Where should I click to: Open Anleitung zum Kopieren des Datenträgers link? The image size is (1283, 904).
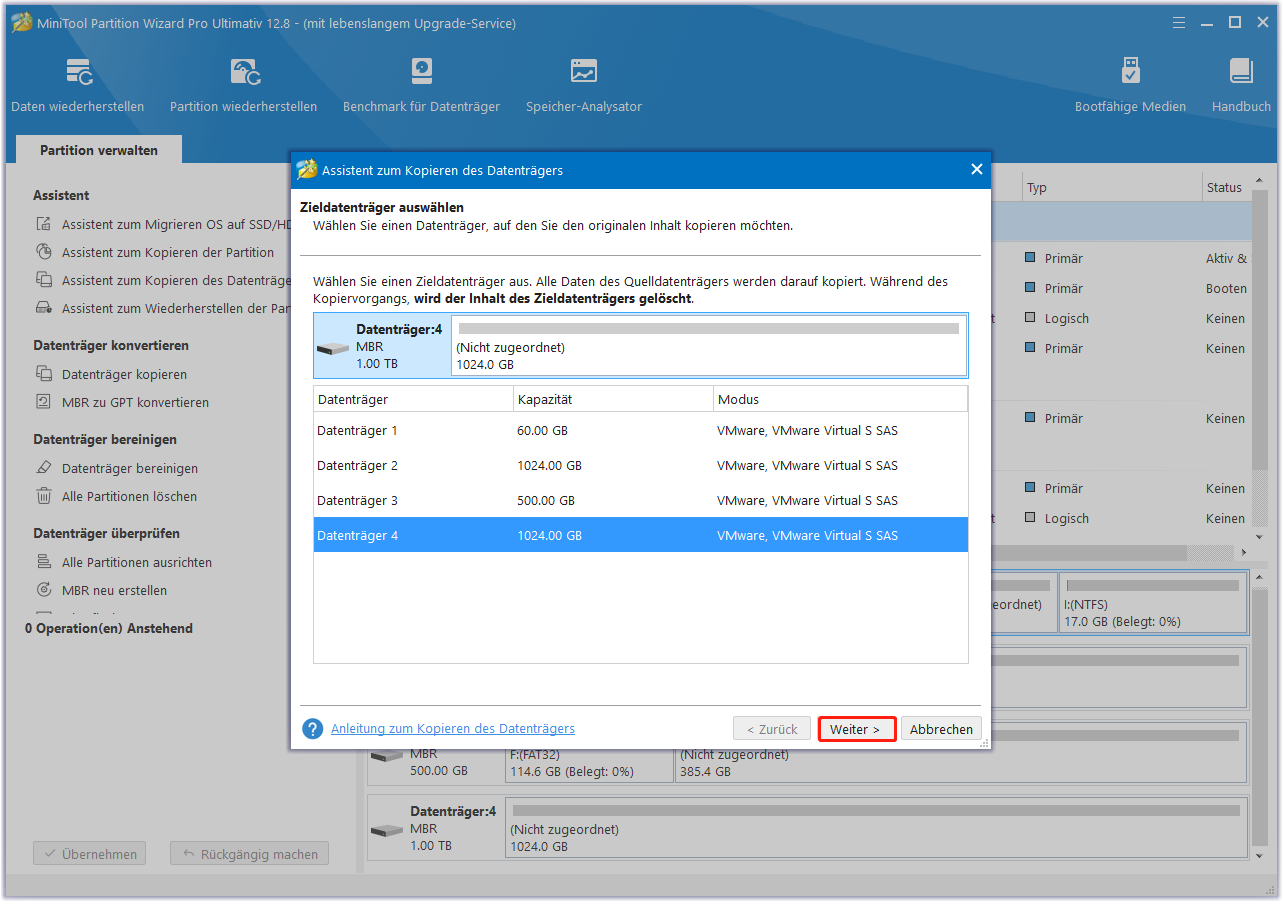coord(453,729)
